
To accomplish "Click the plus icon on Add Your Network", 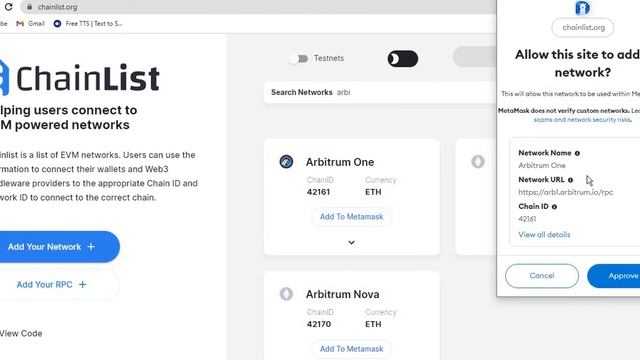I will pyautogui.click(x=91, y=247).
